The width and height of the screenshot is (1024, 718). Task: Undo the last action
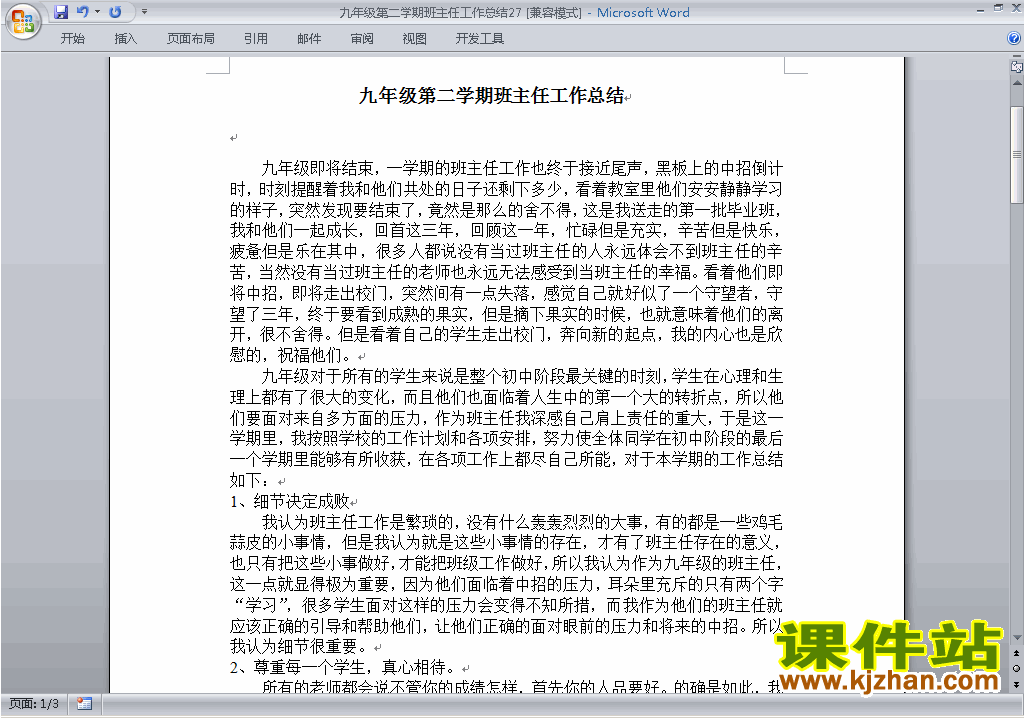point(83,12)
